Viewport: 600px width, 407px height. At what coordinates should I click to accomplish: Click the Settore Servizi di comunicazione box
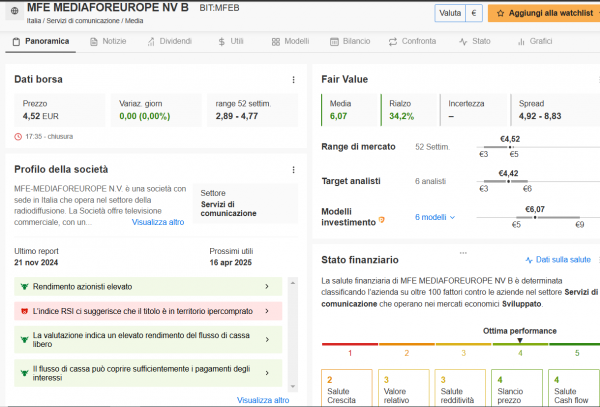coord(245,204)
